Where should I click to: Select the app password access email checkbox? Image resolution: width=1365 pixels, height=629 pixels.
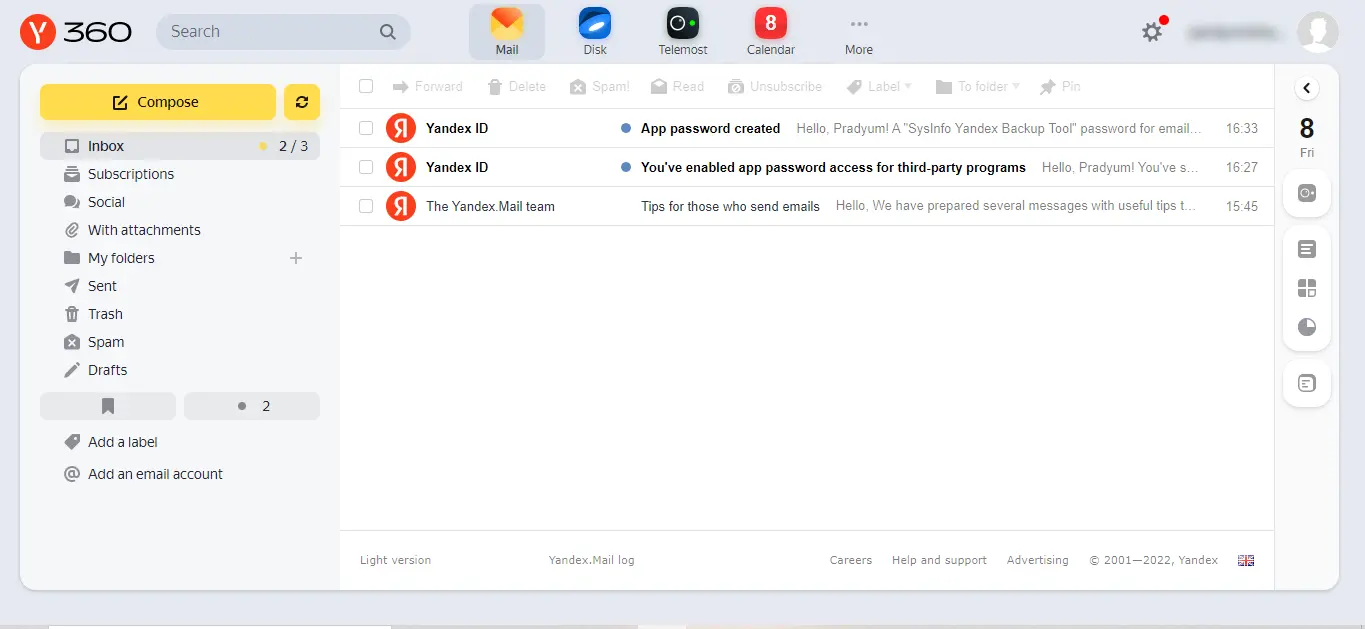click(366, 167)
